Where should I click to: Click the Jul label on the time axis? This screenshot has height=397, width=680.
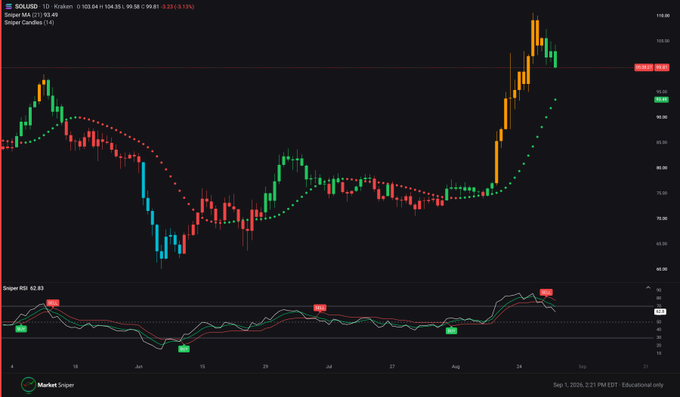point(329,367)
